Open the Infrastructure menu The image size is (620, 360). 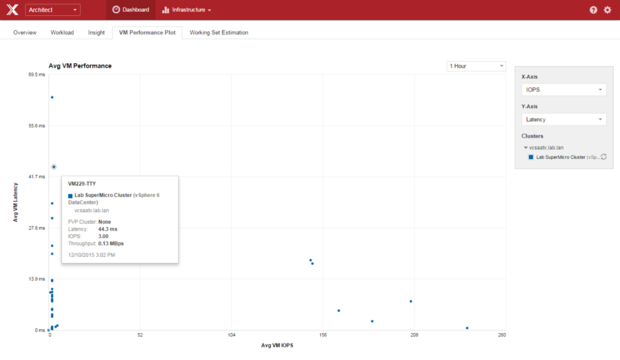tap(187, 10)
